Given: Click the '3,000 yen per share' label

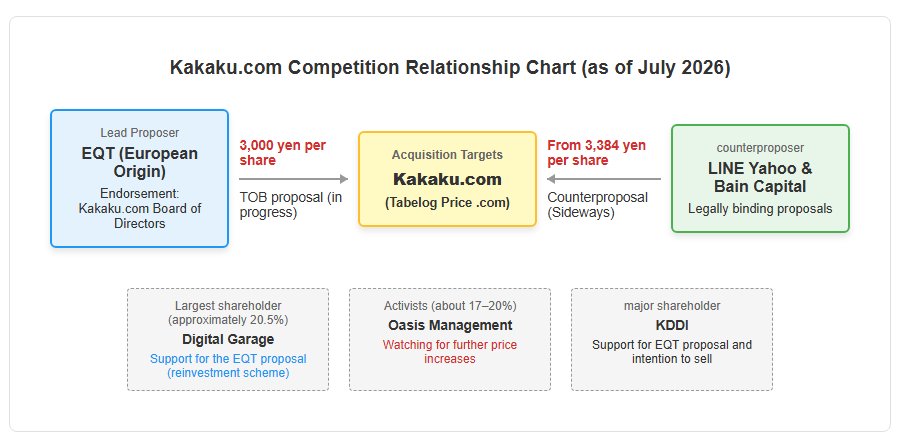Looking at the screenshot, I should click(282, 153).
